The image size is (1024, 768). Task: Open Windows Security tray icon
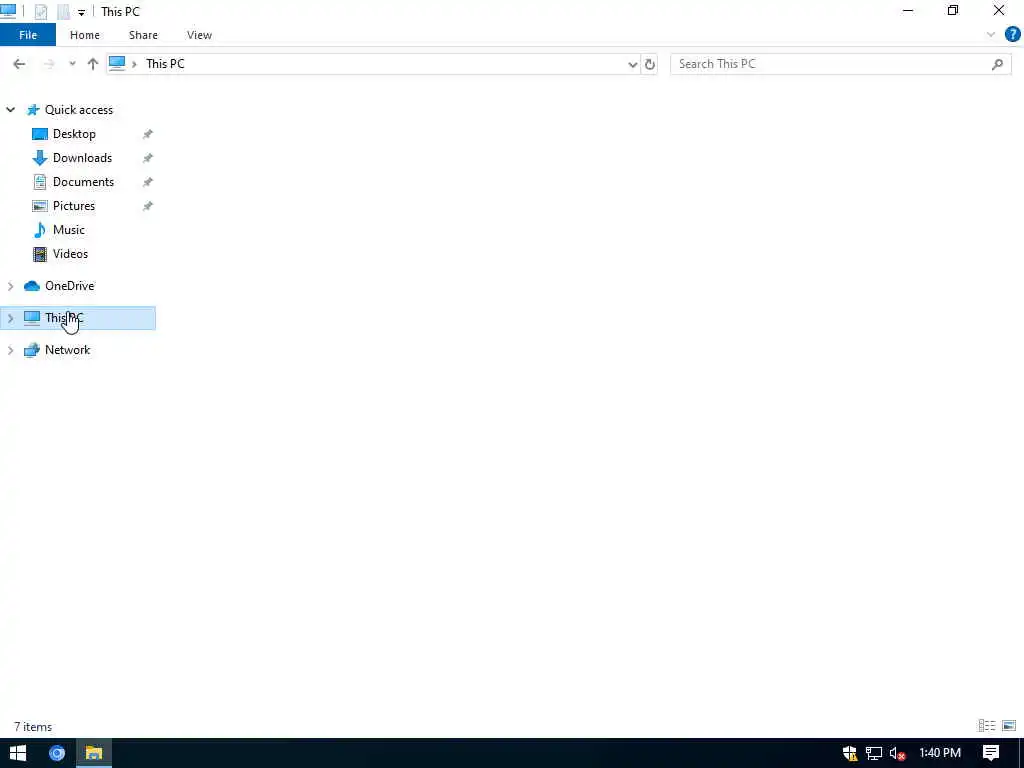pos(850,753)
